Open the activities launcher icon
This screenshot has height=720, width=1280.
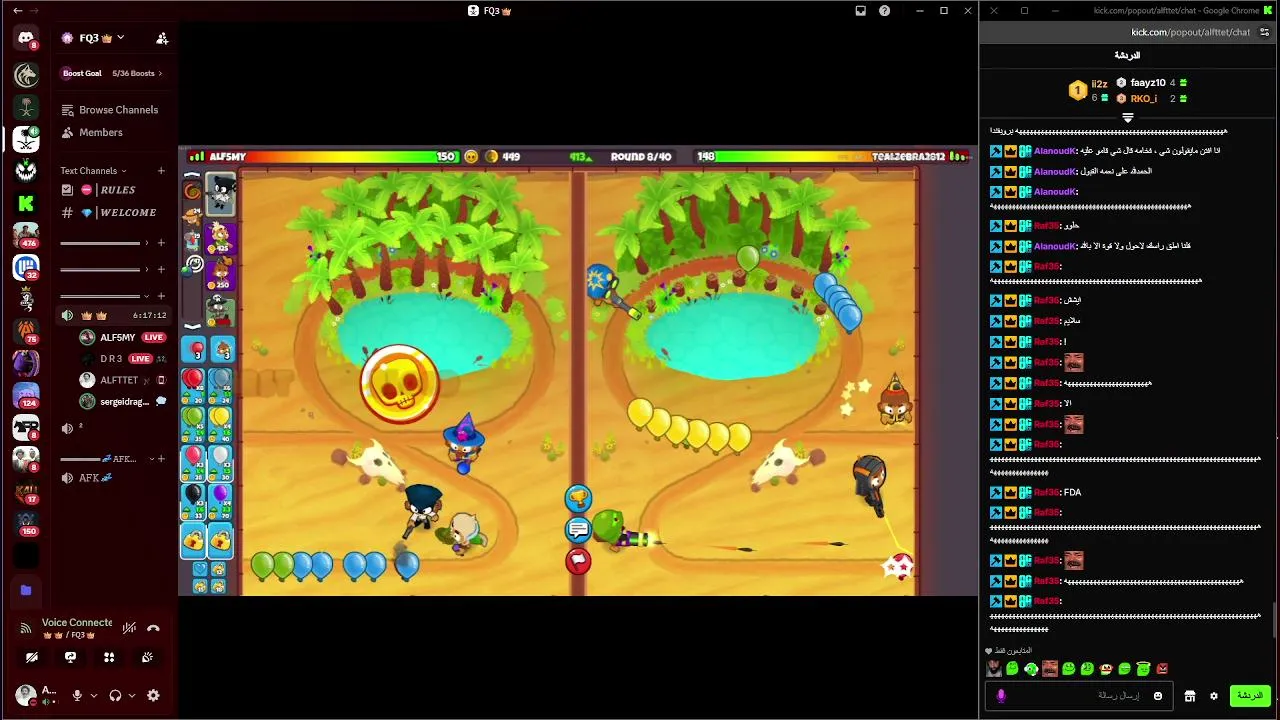point(109,657)
